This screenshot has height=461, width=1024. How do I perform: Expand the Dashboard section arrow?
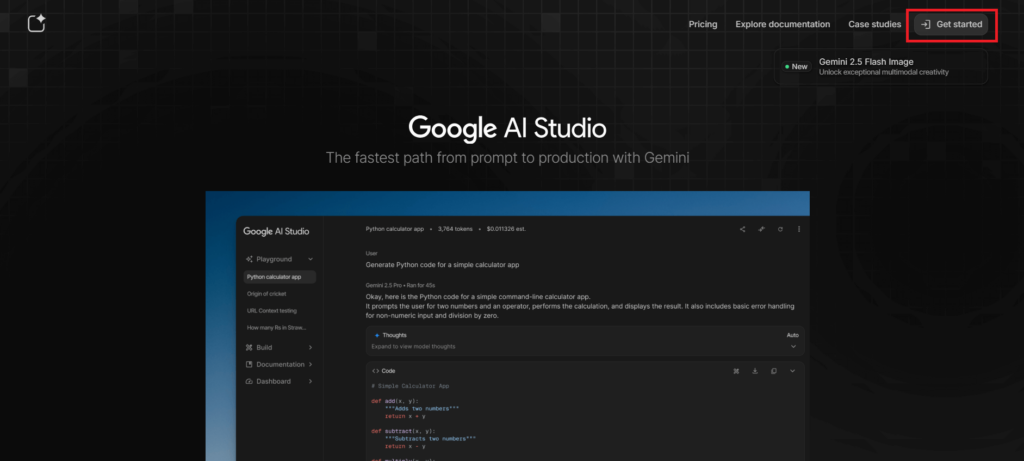(x=310, y=381)
